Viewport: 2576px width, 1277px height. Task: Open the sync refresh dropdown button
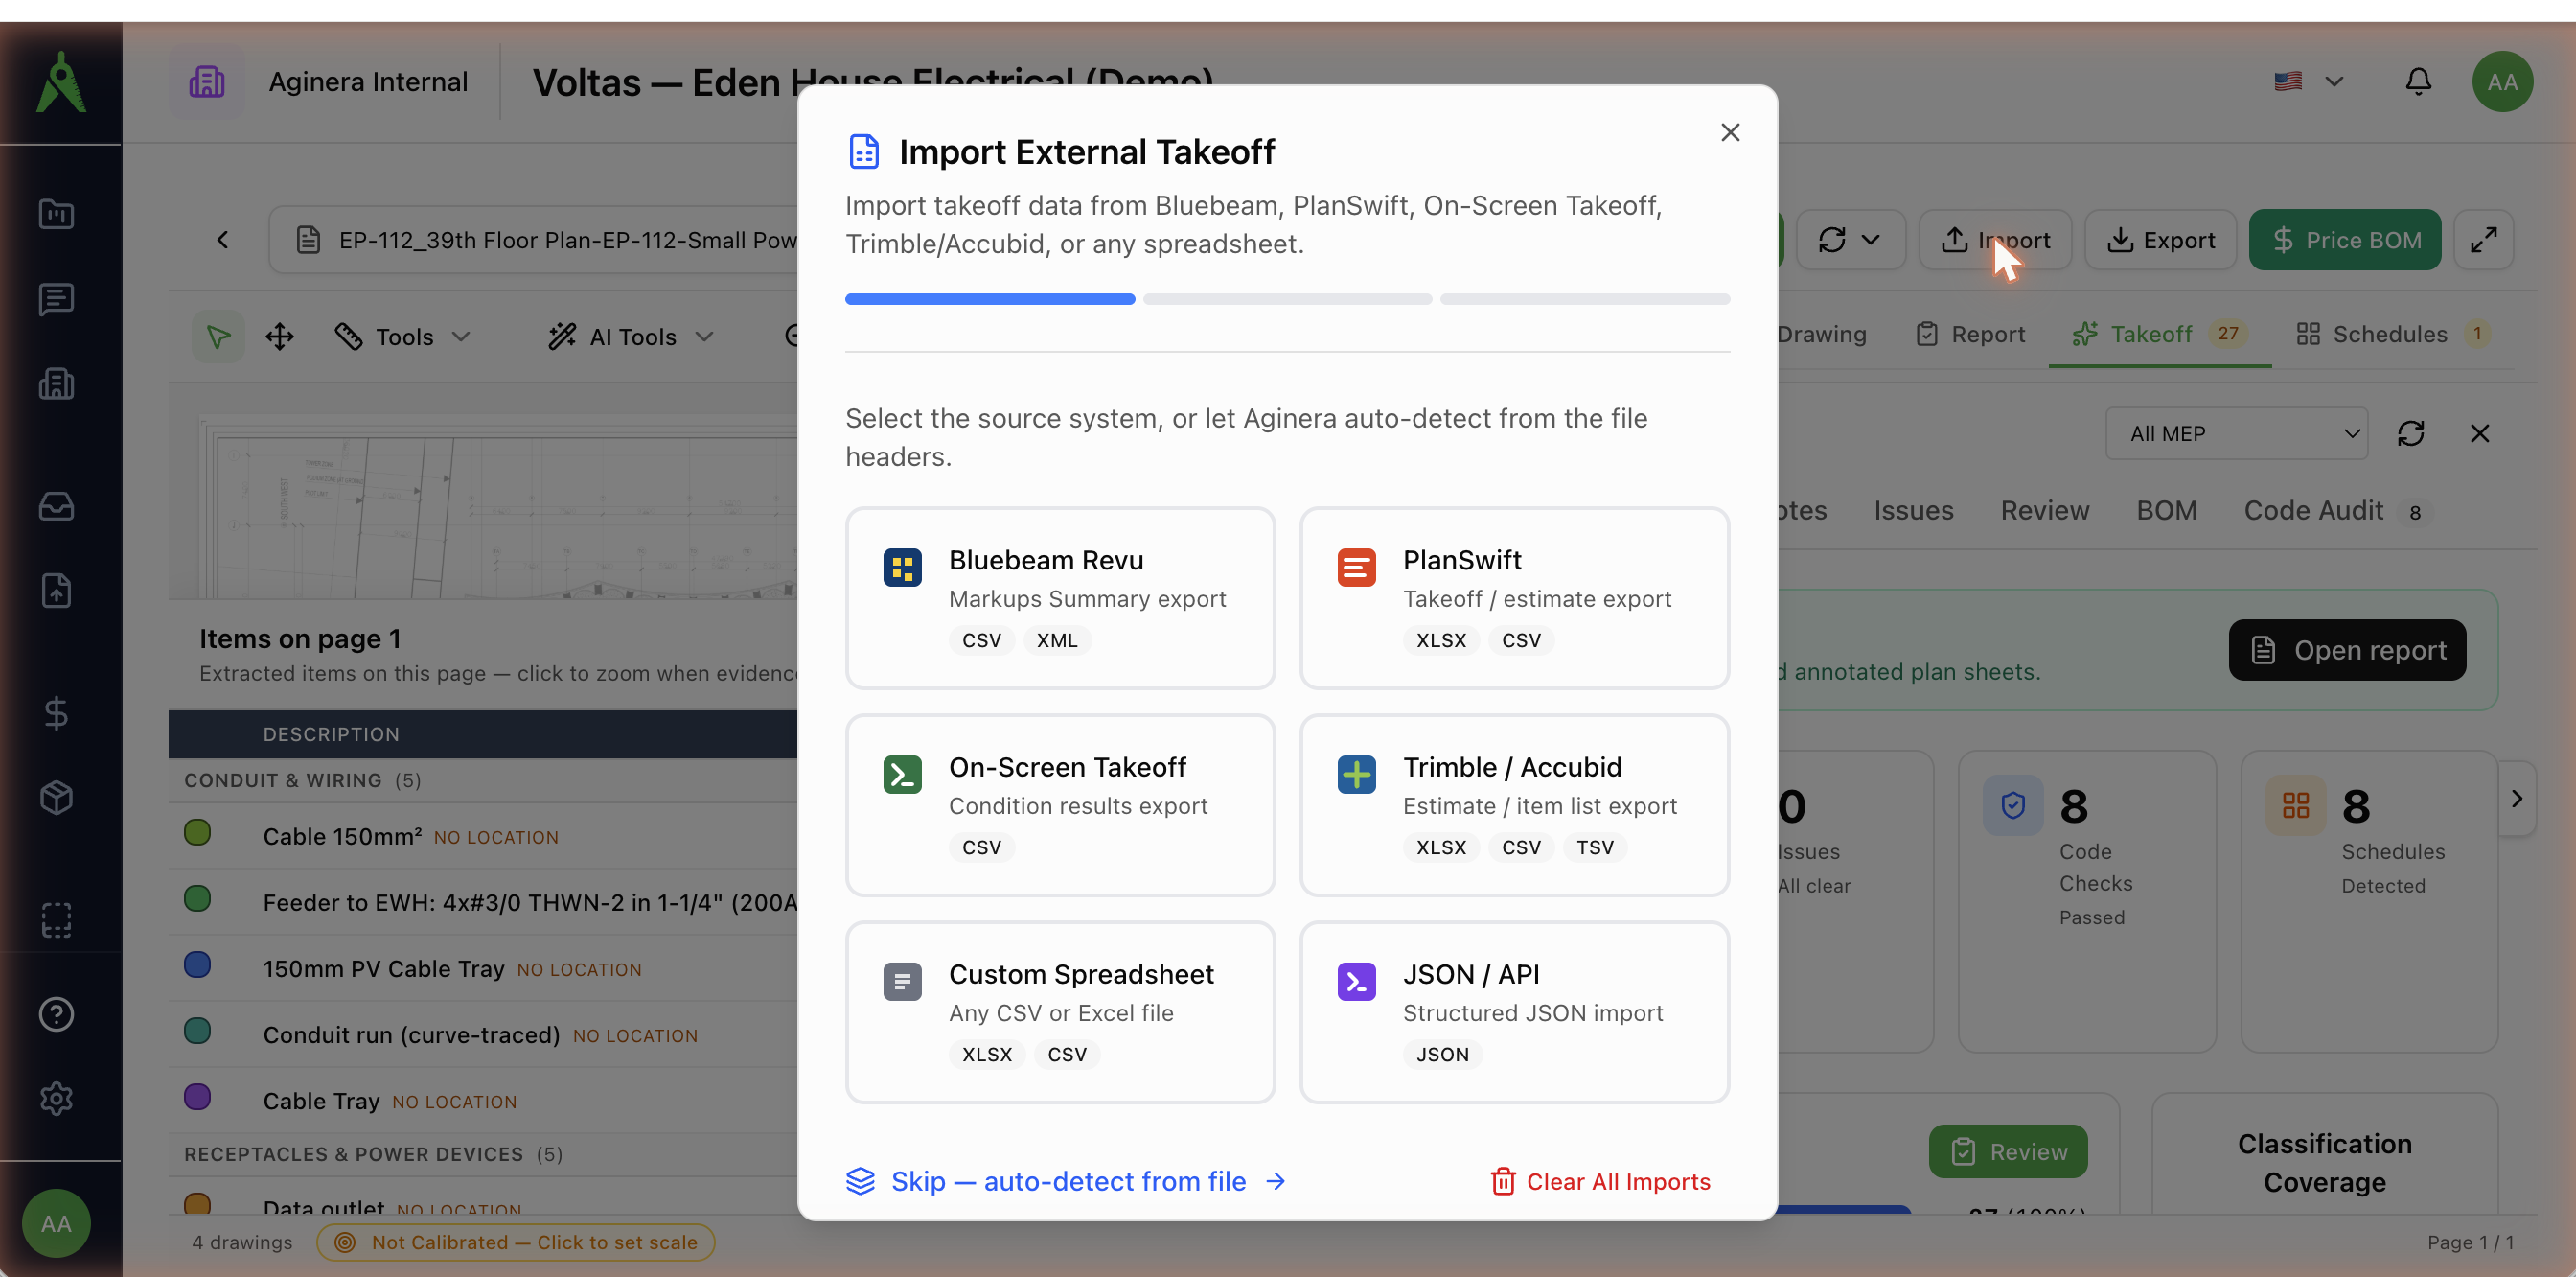coord(1850,240)
